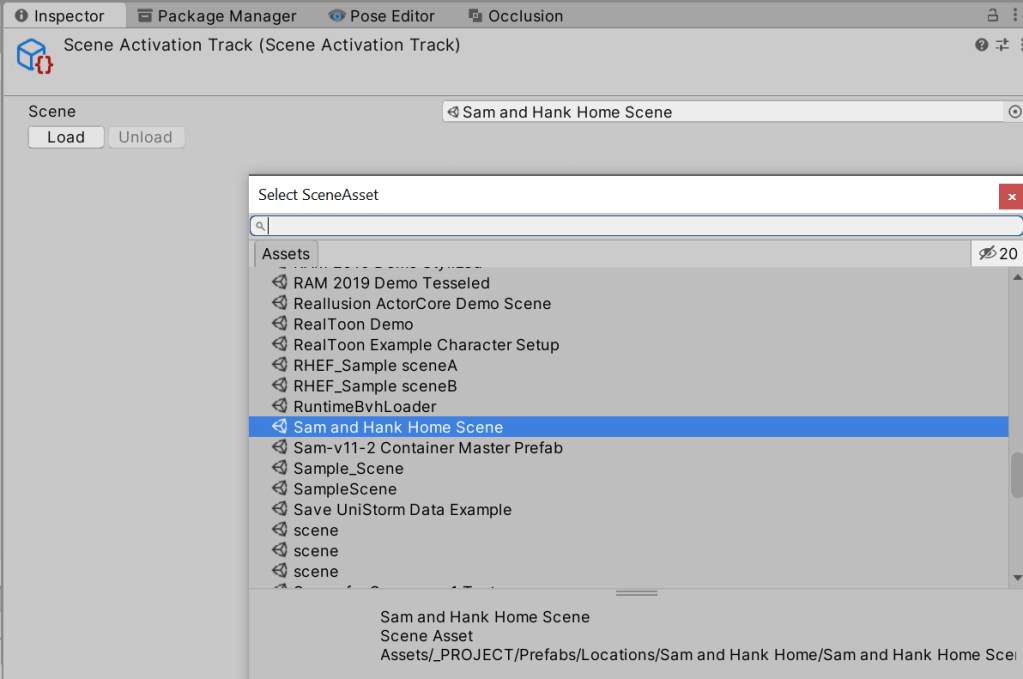Select Sam-v11-2 Container Master Prefab

[628, 448]
